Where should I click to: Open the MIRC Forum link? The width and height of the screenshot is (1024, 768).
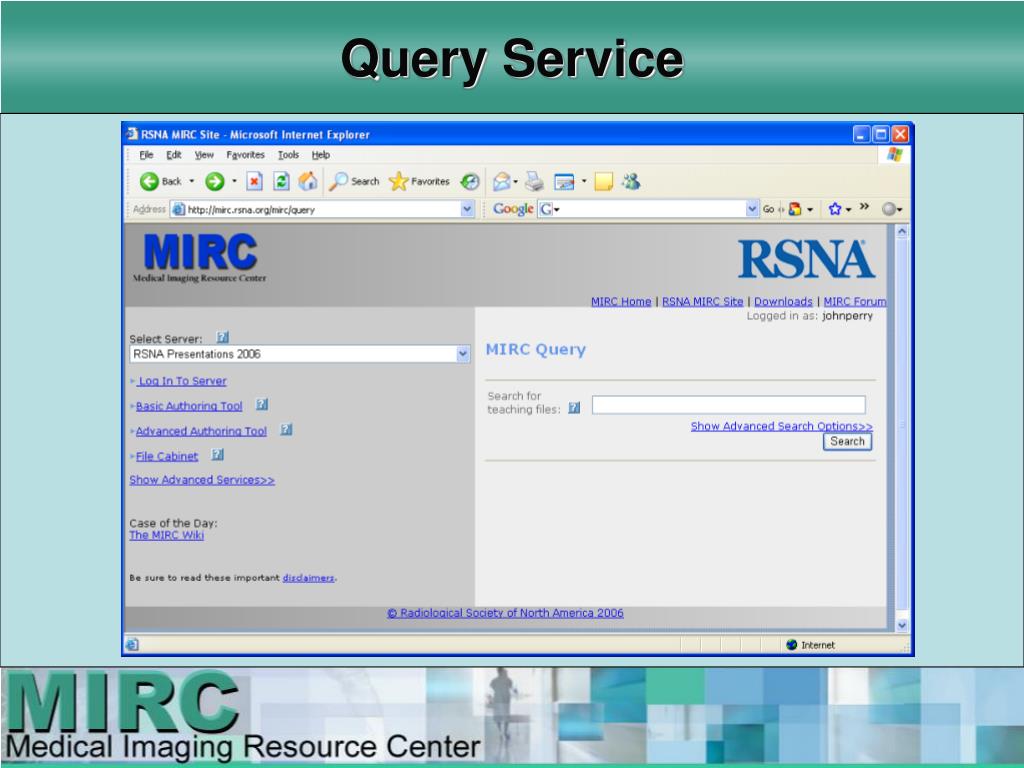855,302
